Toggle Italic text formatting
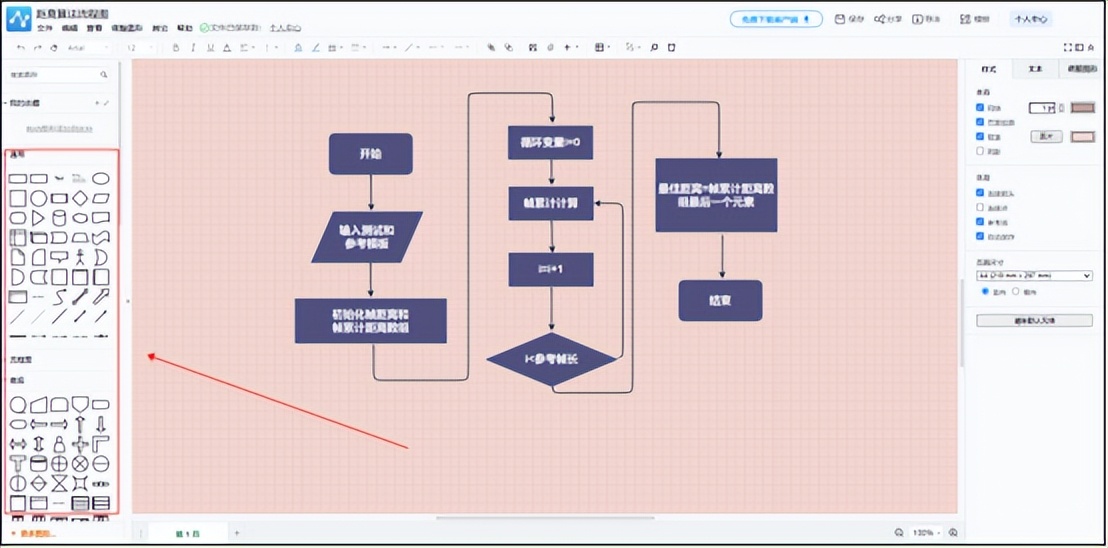 [x=193, y=48]
